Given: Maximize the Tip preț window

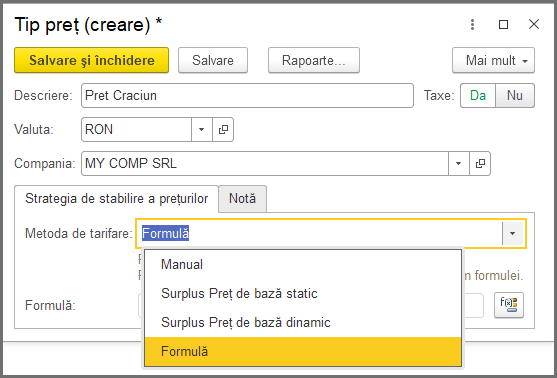Looking at the screenshot, I should point(503,25).
